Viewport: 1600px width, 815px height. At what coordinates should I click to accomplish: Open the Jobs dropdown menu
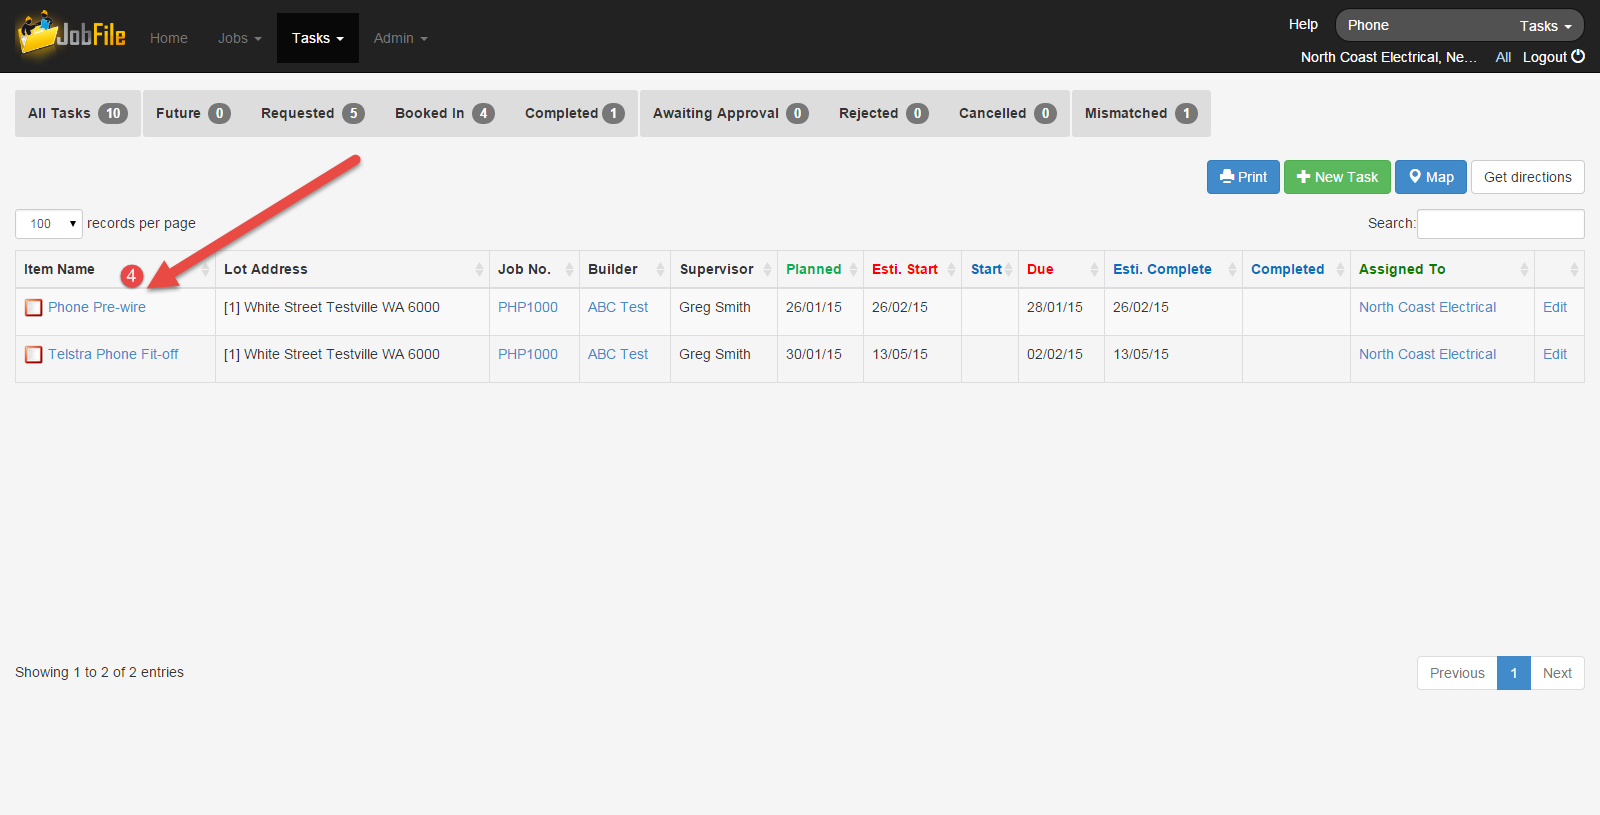pyautogui.click(x=239, y=38)
